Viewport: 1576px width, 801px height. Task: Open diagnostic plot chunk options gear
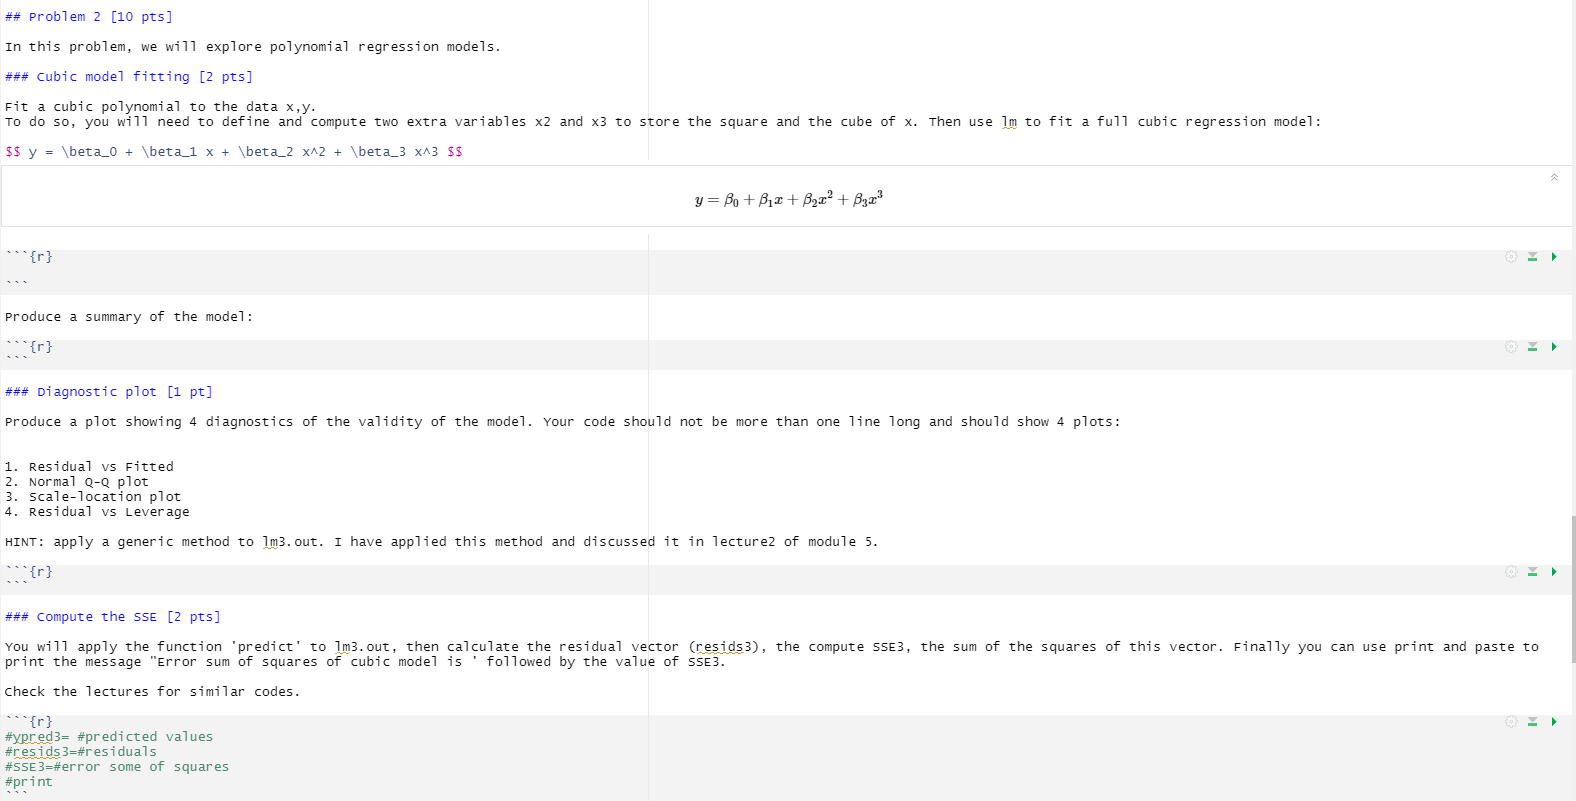coord(1511,571)
